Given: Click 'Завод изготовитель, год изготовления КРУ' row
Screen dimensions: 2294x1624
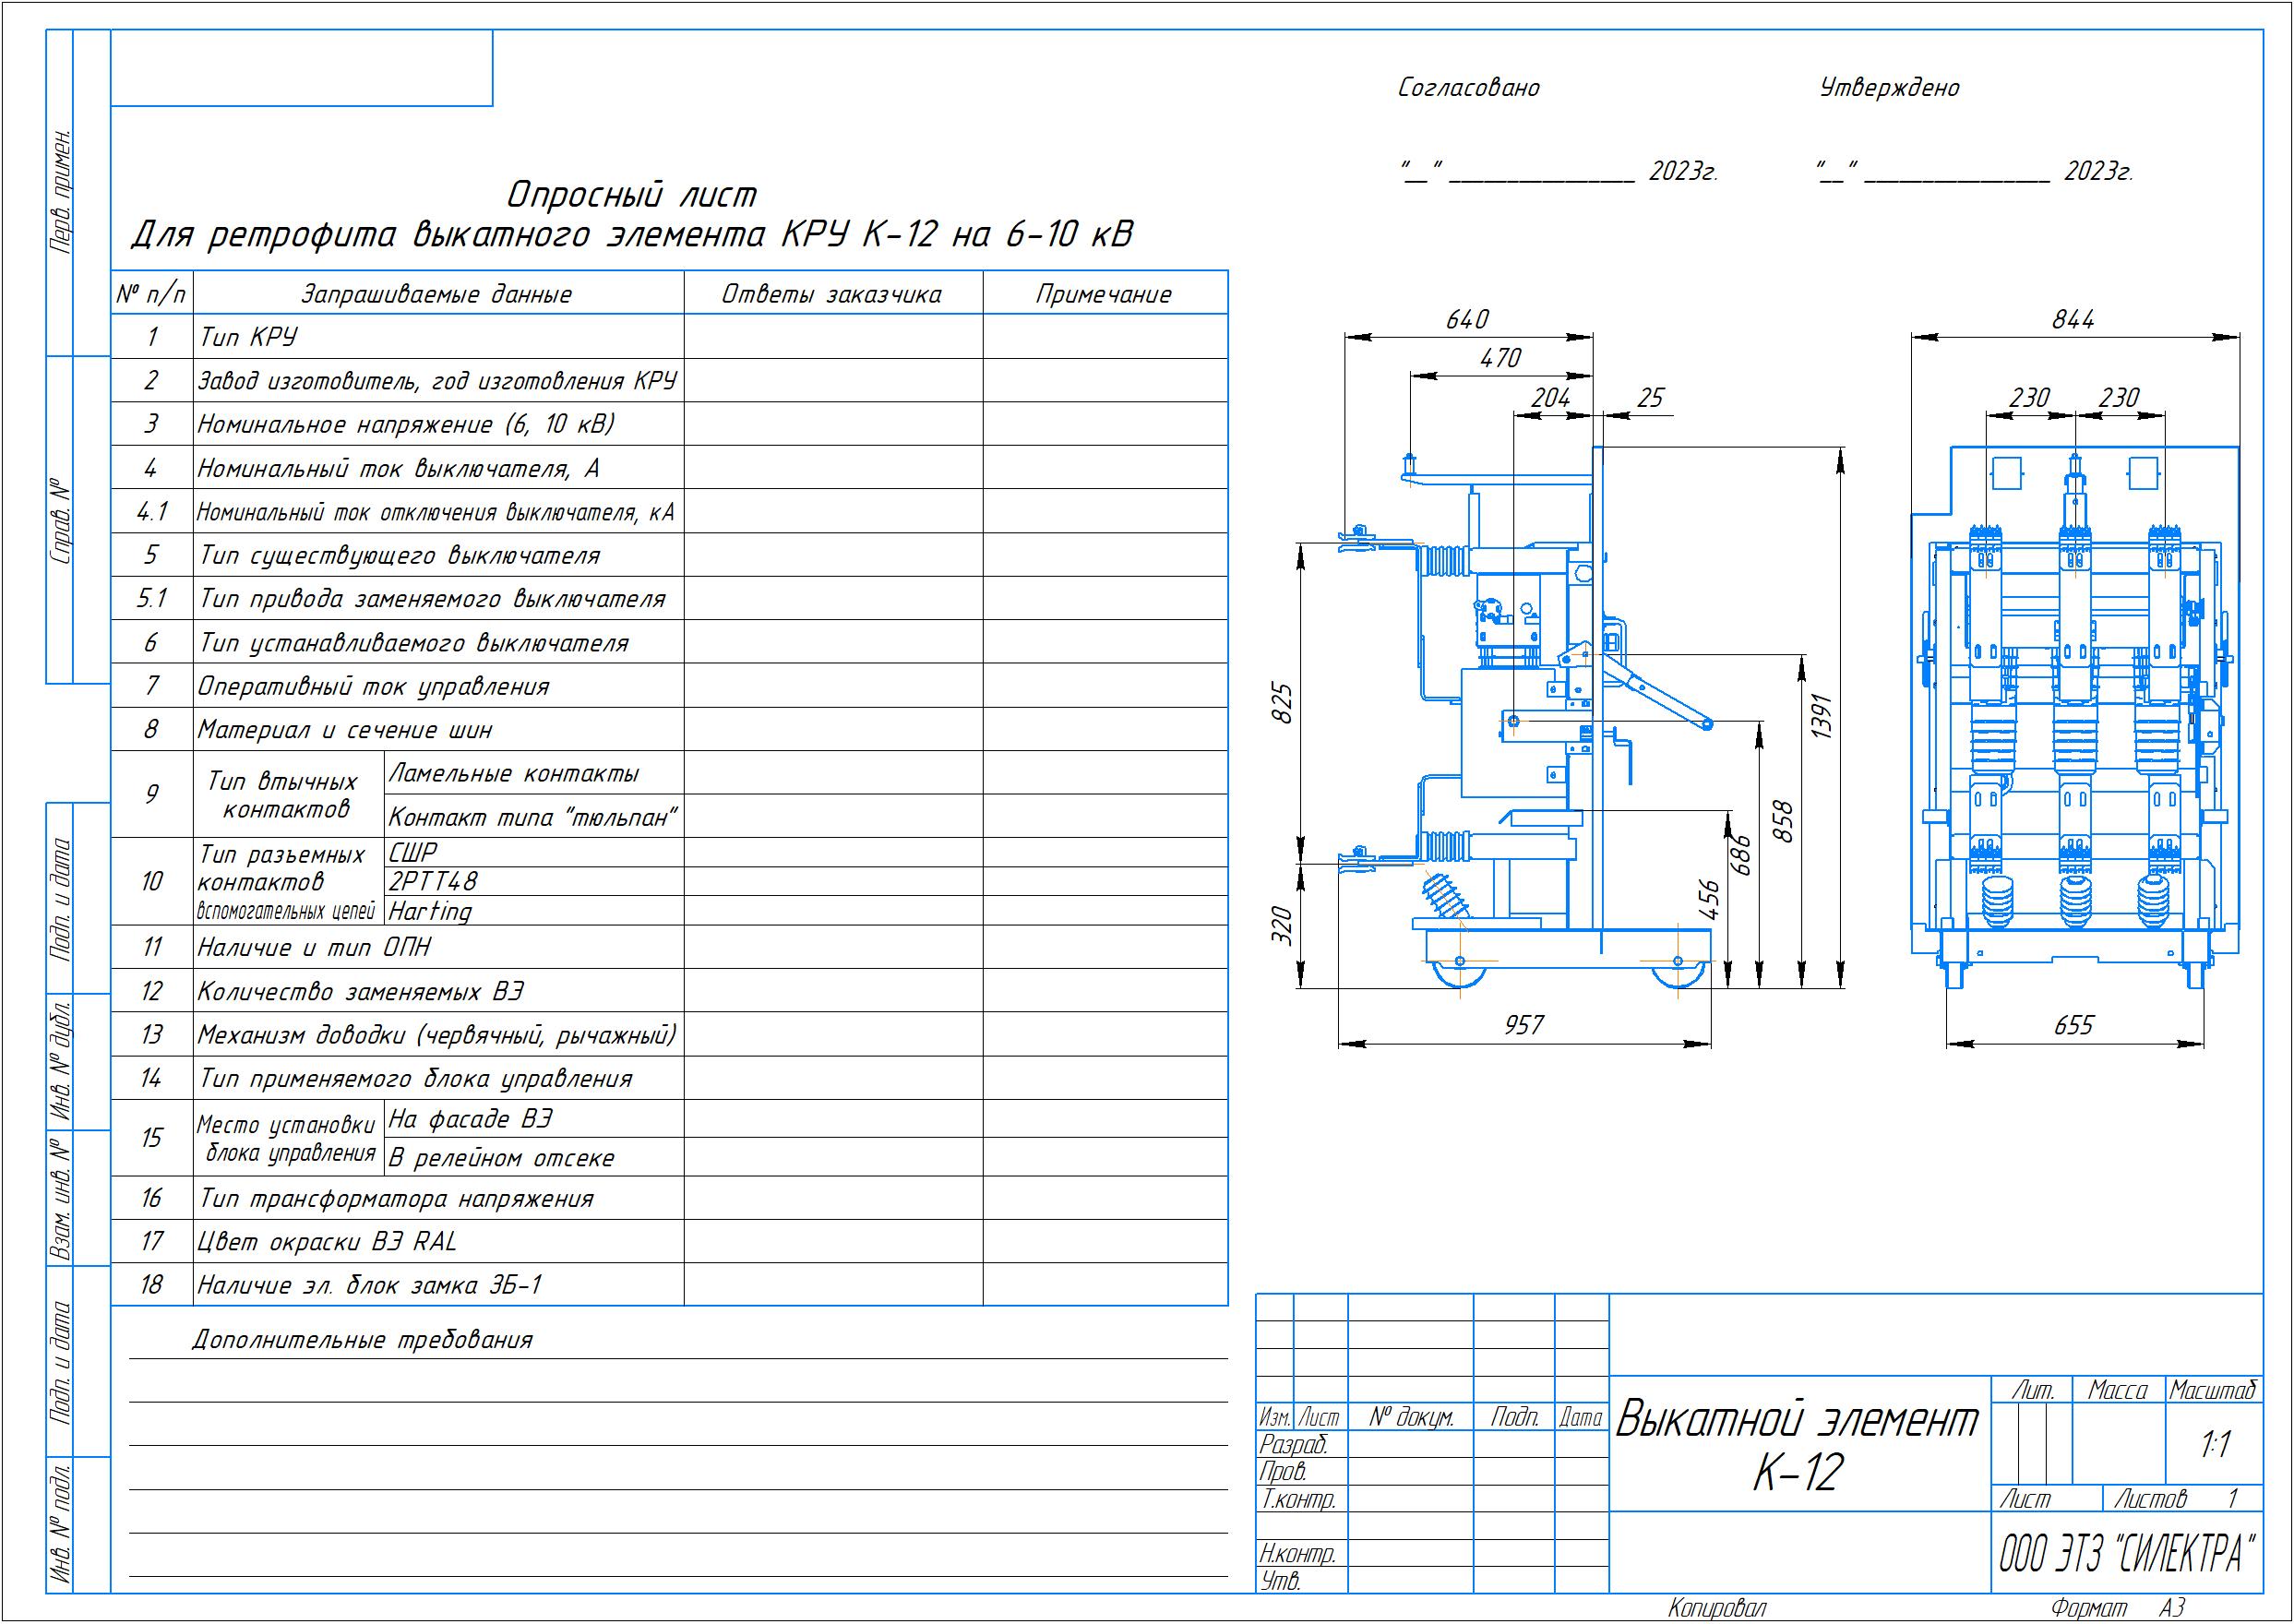Looking at the screenshot, I should 669,380.
